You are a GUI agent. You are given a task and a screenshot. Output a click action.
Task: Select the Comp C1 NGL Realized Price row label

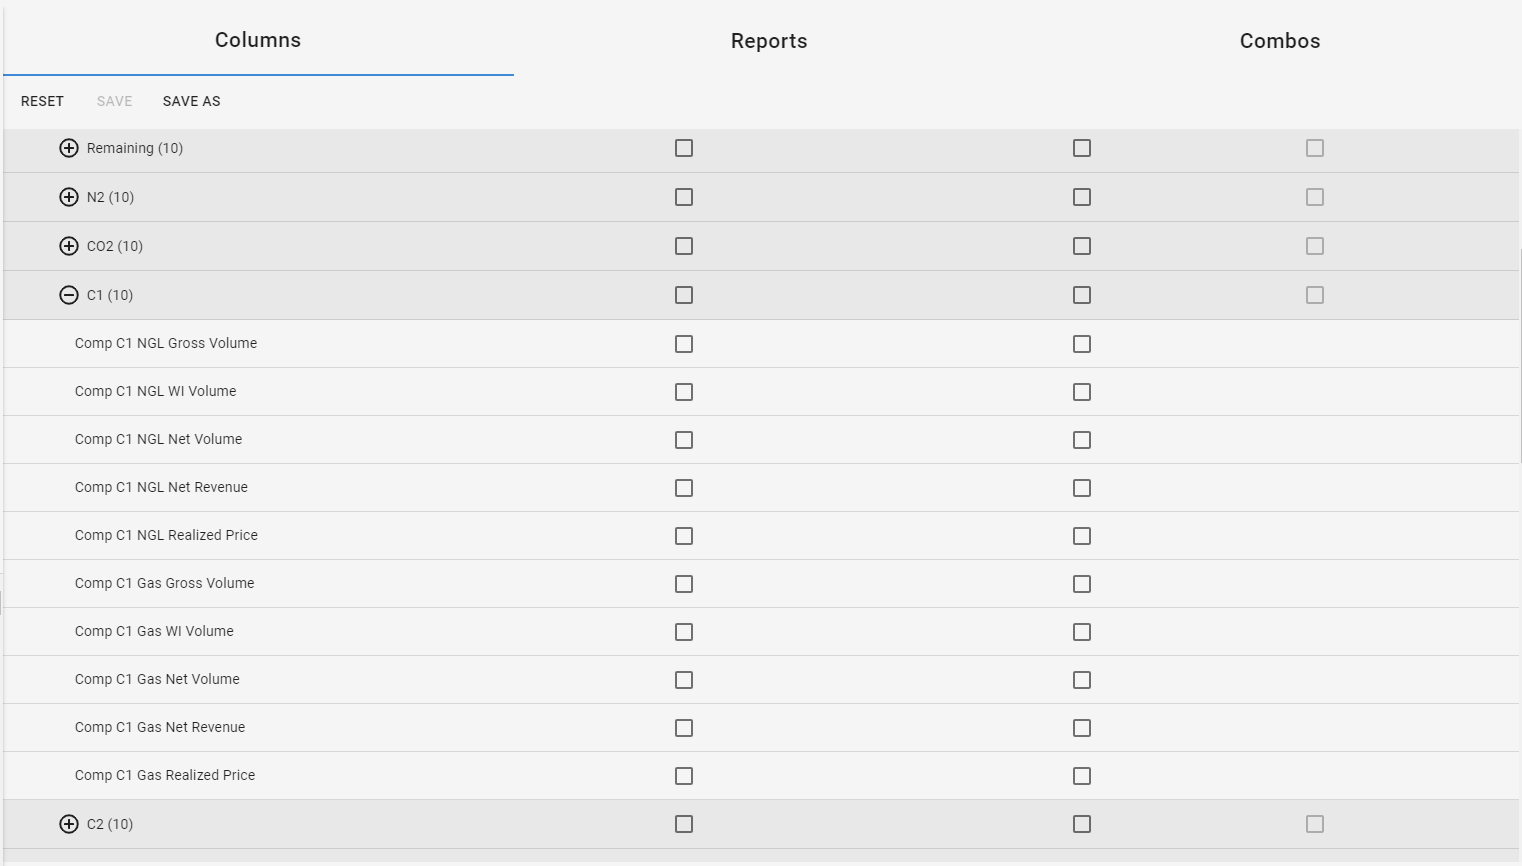(166, 535)
